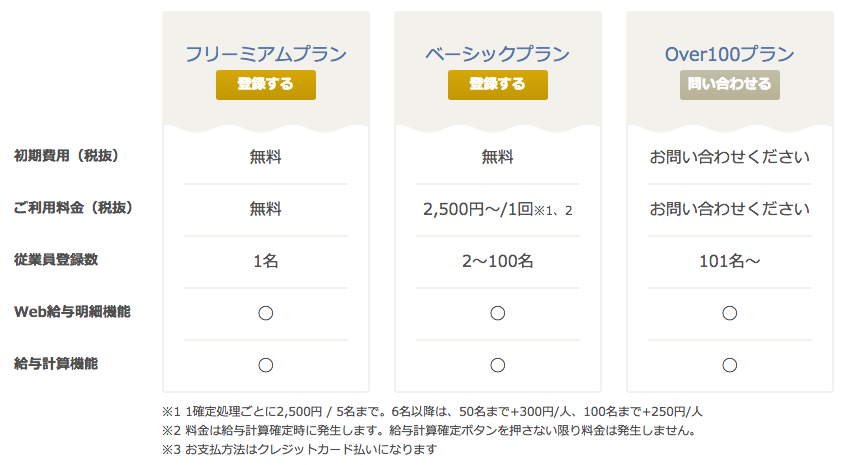Click ベーシックプラン circle mark in Web給与明細機能 row
The width and height of the screenshot is (844, 465).
point(497,313)
